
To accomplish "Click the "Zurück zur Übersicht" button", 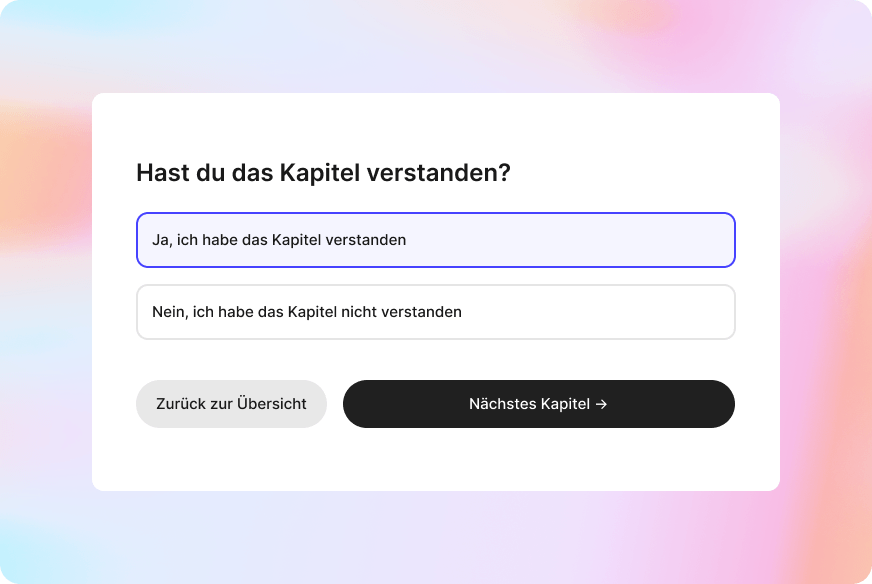I will tap(231, 404).
